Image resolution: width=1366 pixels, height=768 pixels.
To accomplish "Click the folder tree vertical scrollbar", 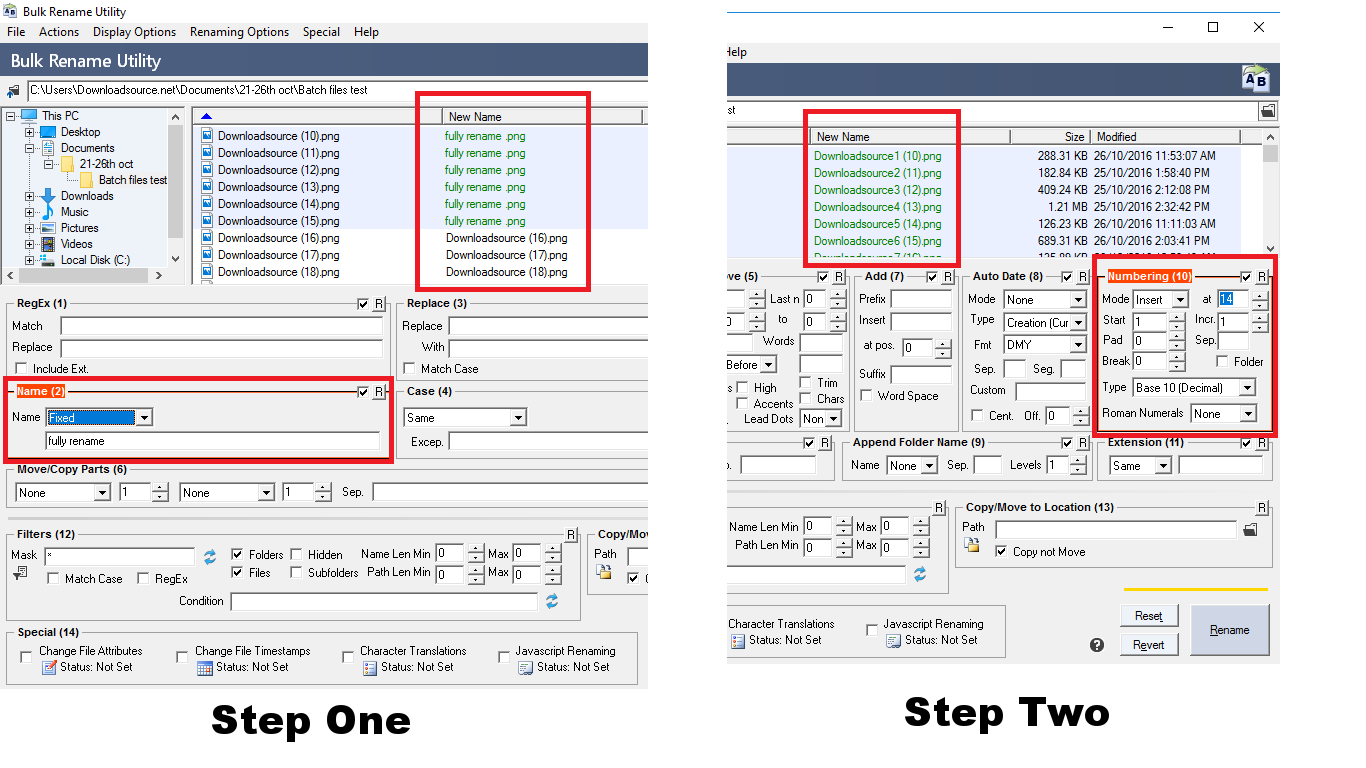I will pyautogui.click(x=175, y=187).
